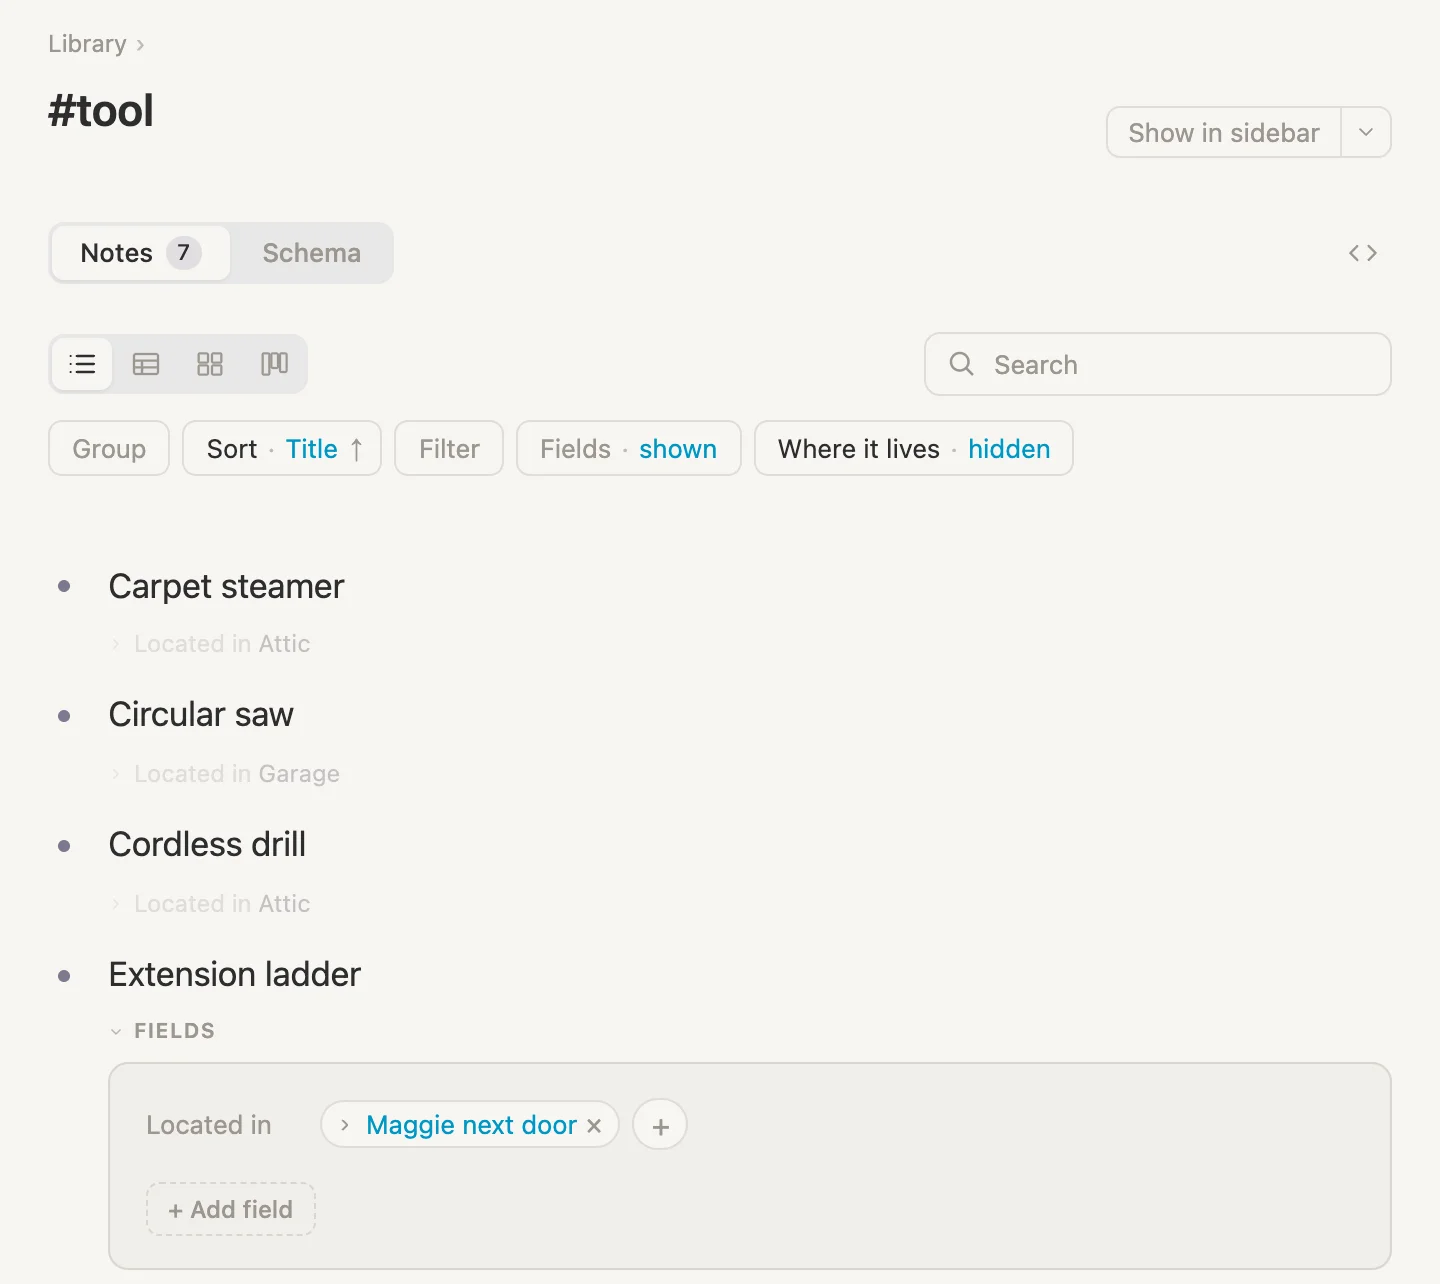Open the Group options
Screen dimensions: 1440x1284
tap(109, 448)
